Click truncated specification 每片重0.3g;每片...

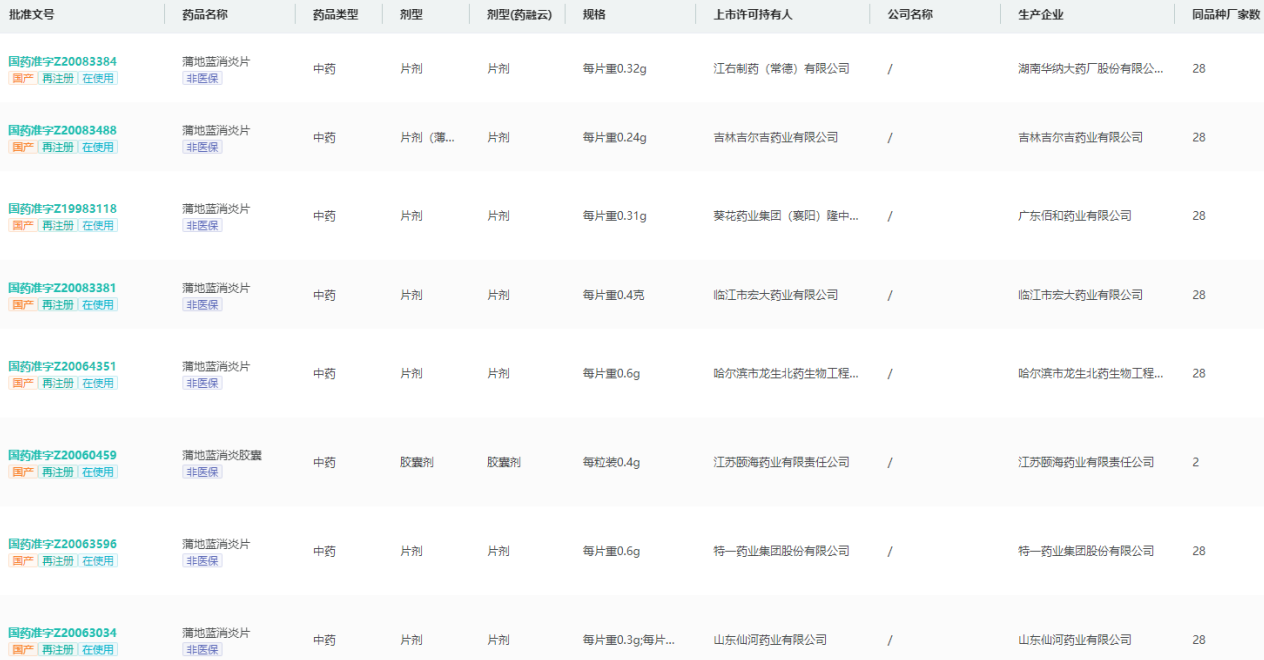point(629,640)
